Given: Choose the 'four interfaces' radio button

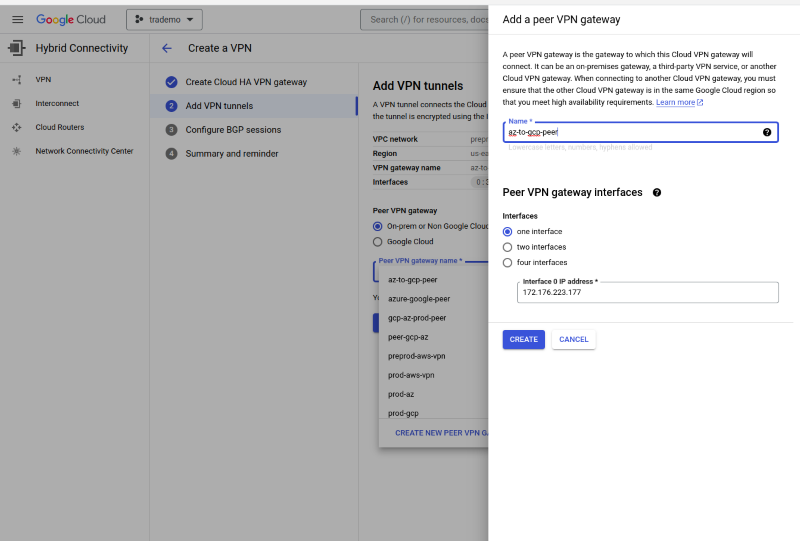Looking at the screenshot, I should tap(508, 263).
